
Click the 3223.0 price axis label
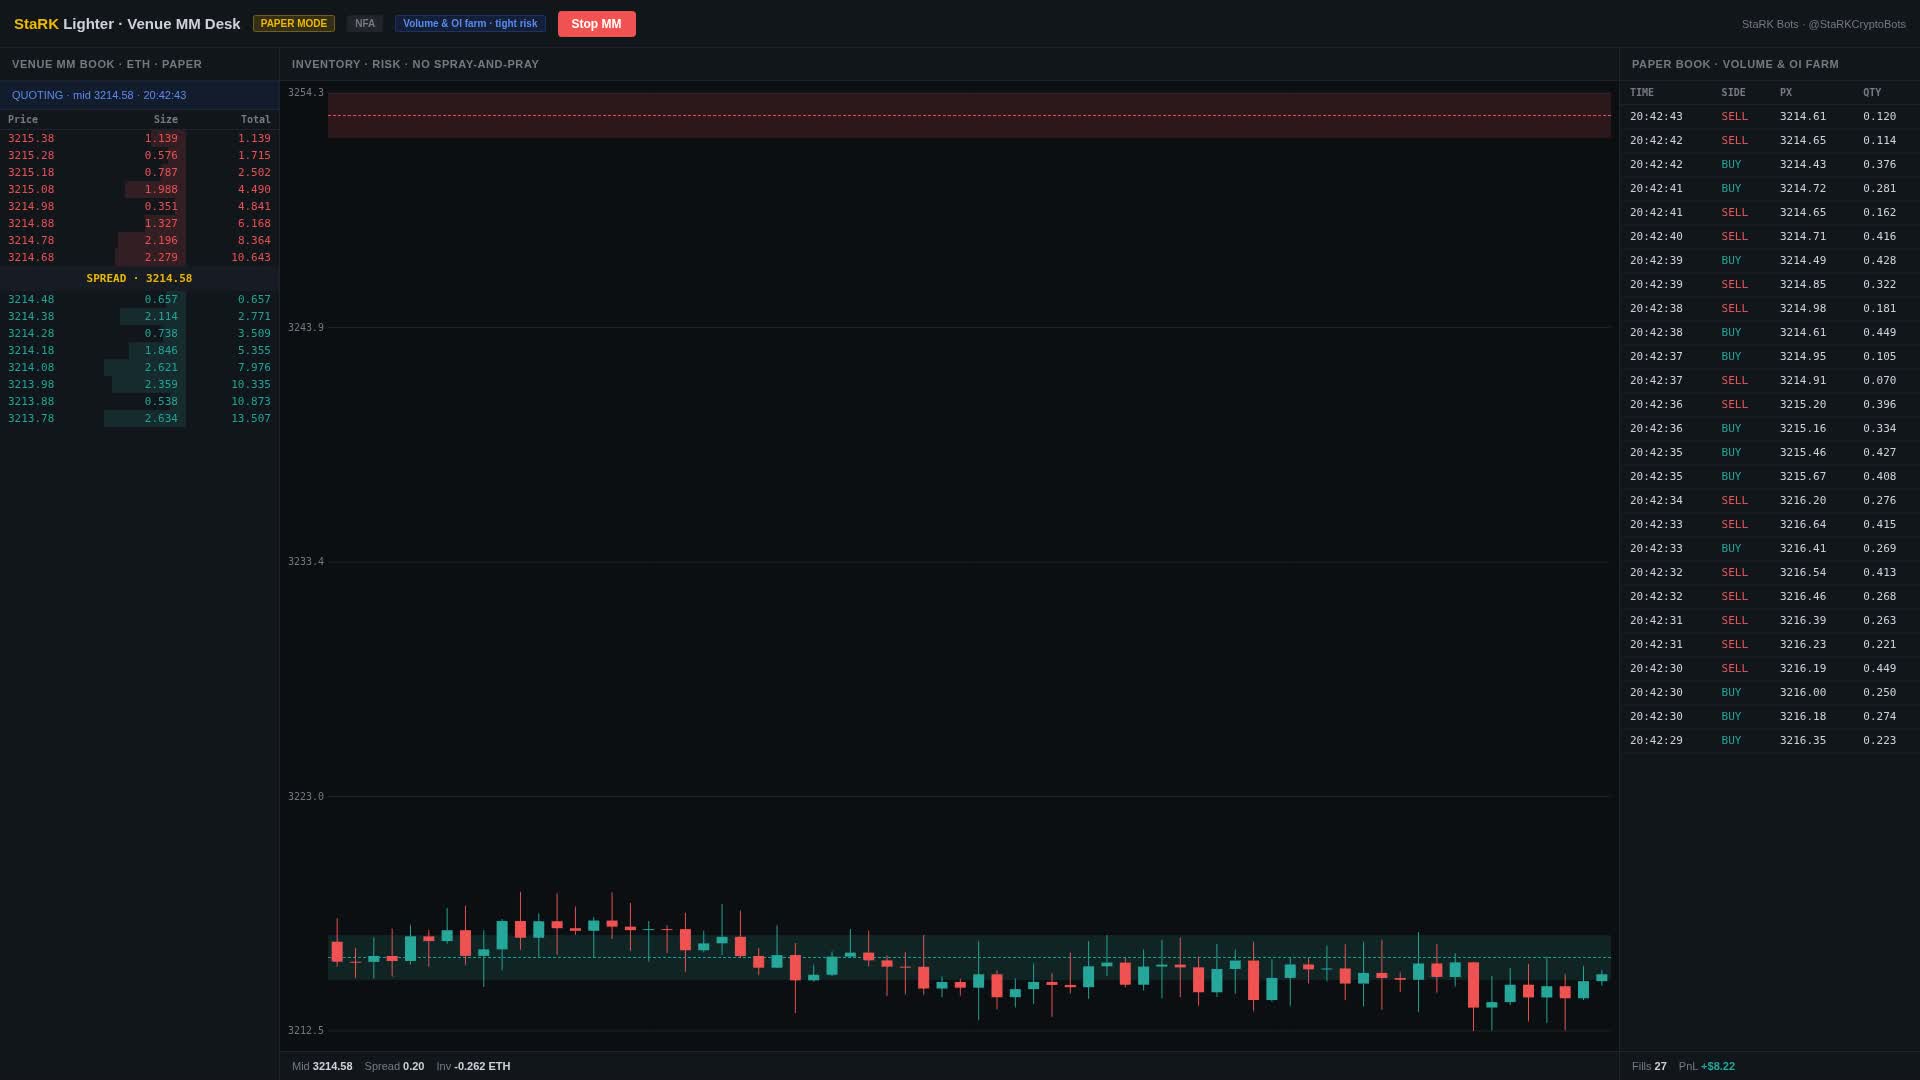coord(306,797)
